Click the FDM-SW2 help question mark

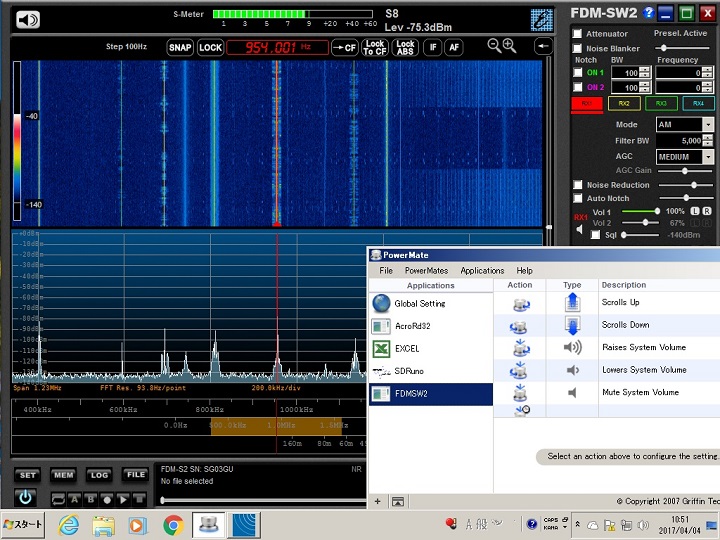click(x=648, y=12)
